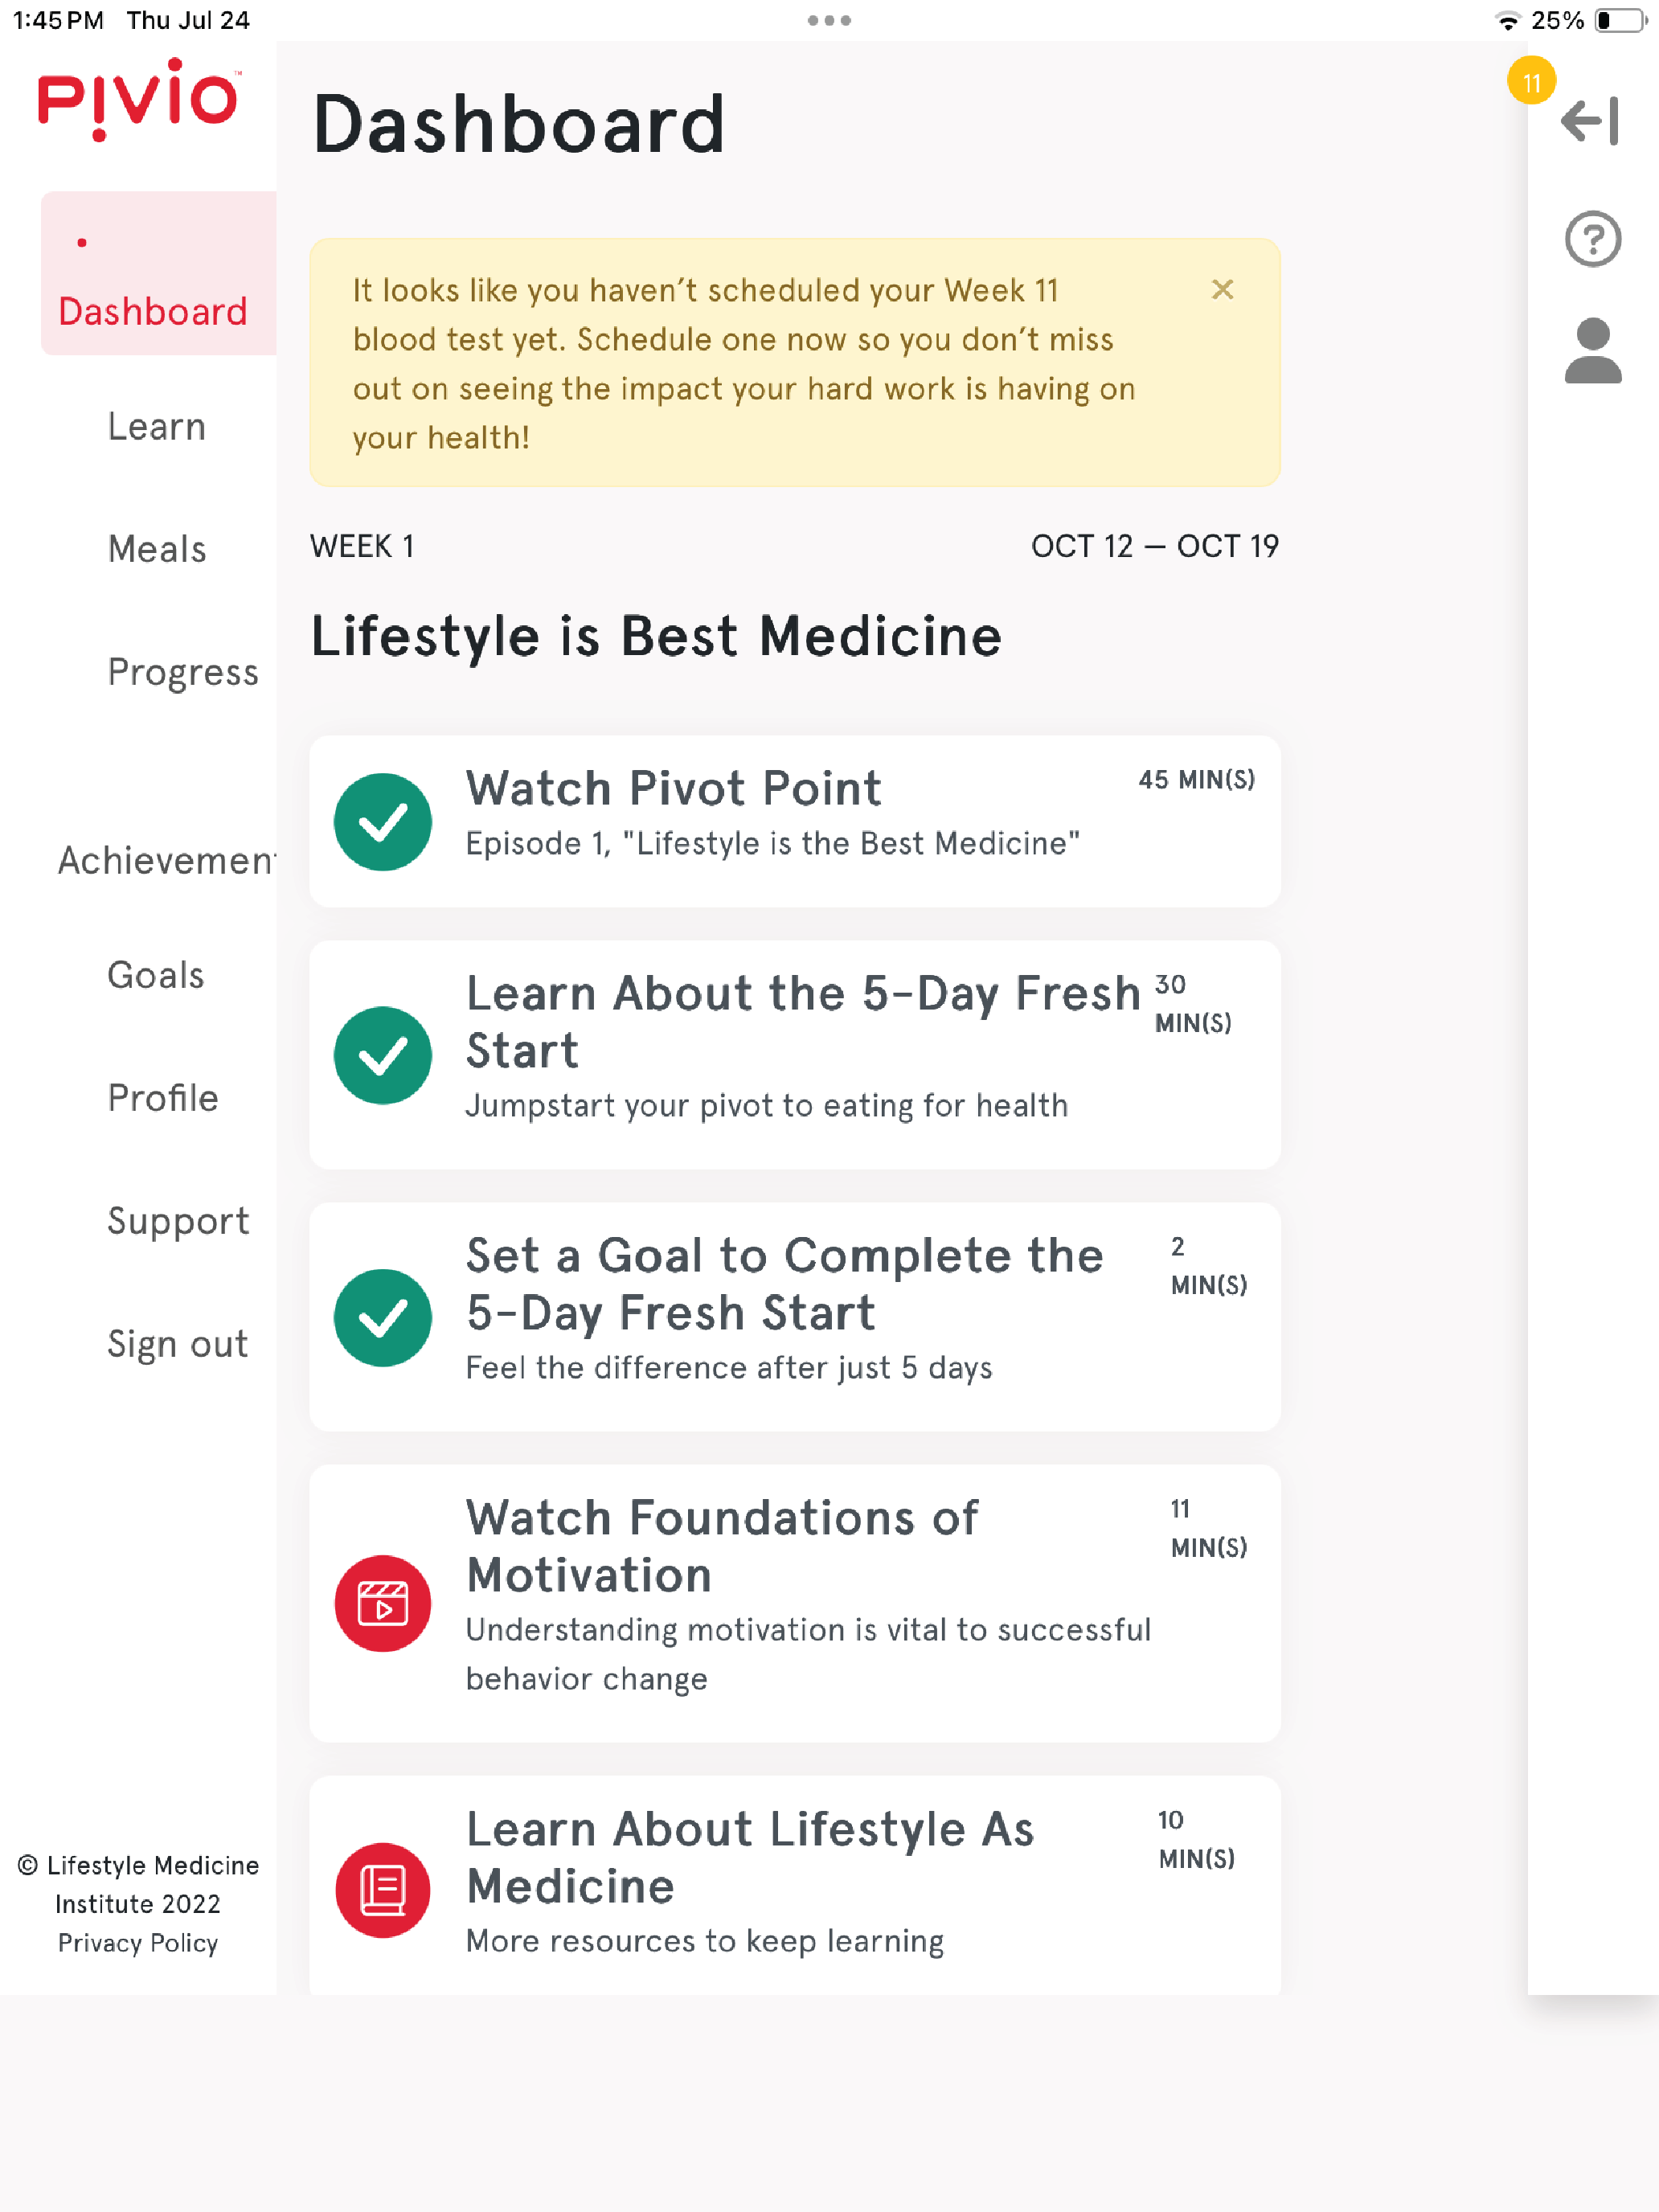This screenshot has width=1659, height=2212.
Task: Open the red video icon for Foundations of Motivation
Action: click(x=383, y=1603)
